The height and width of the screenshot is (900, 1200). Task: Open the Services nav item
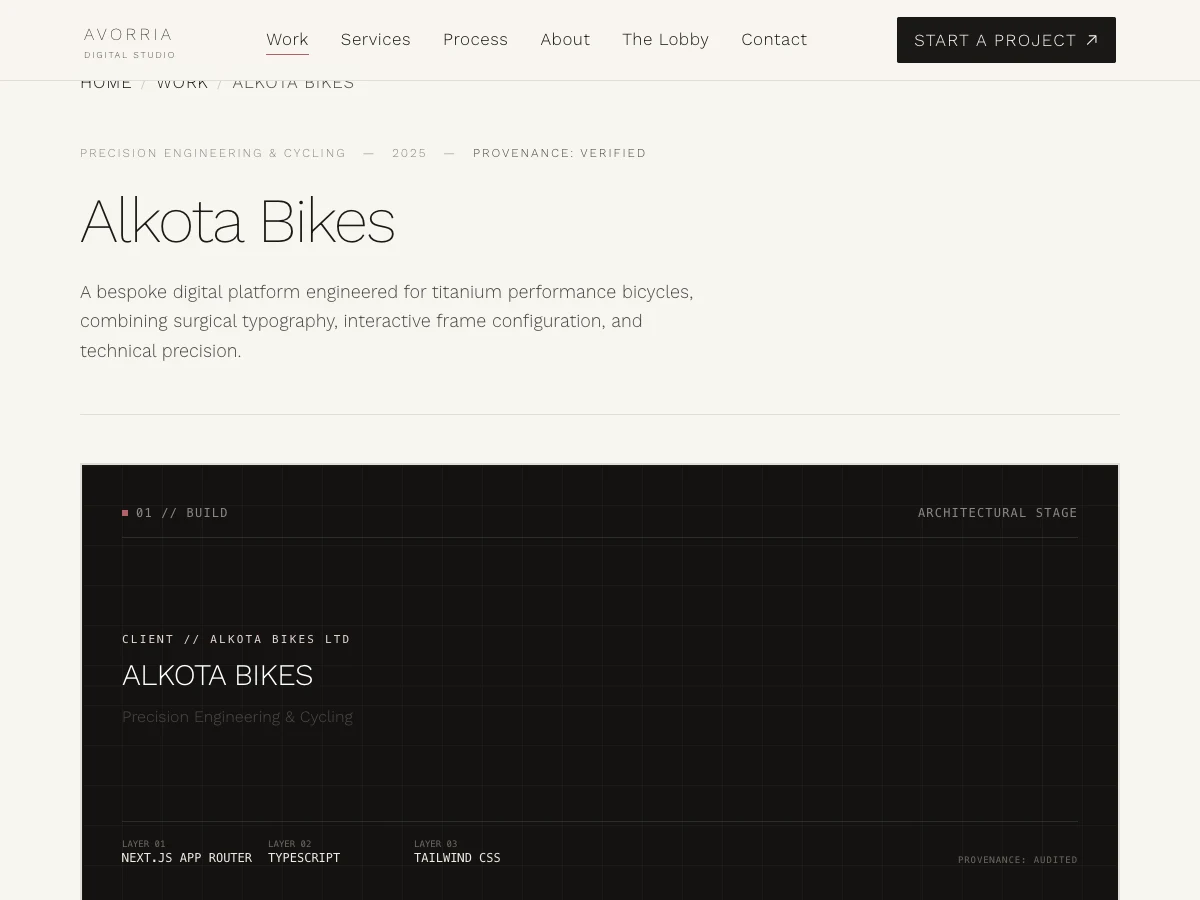[375, 40]
